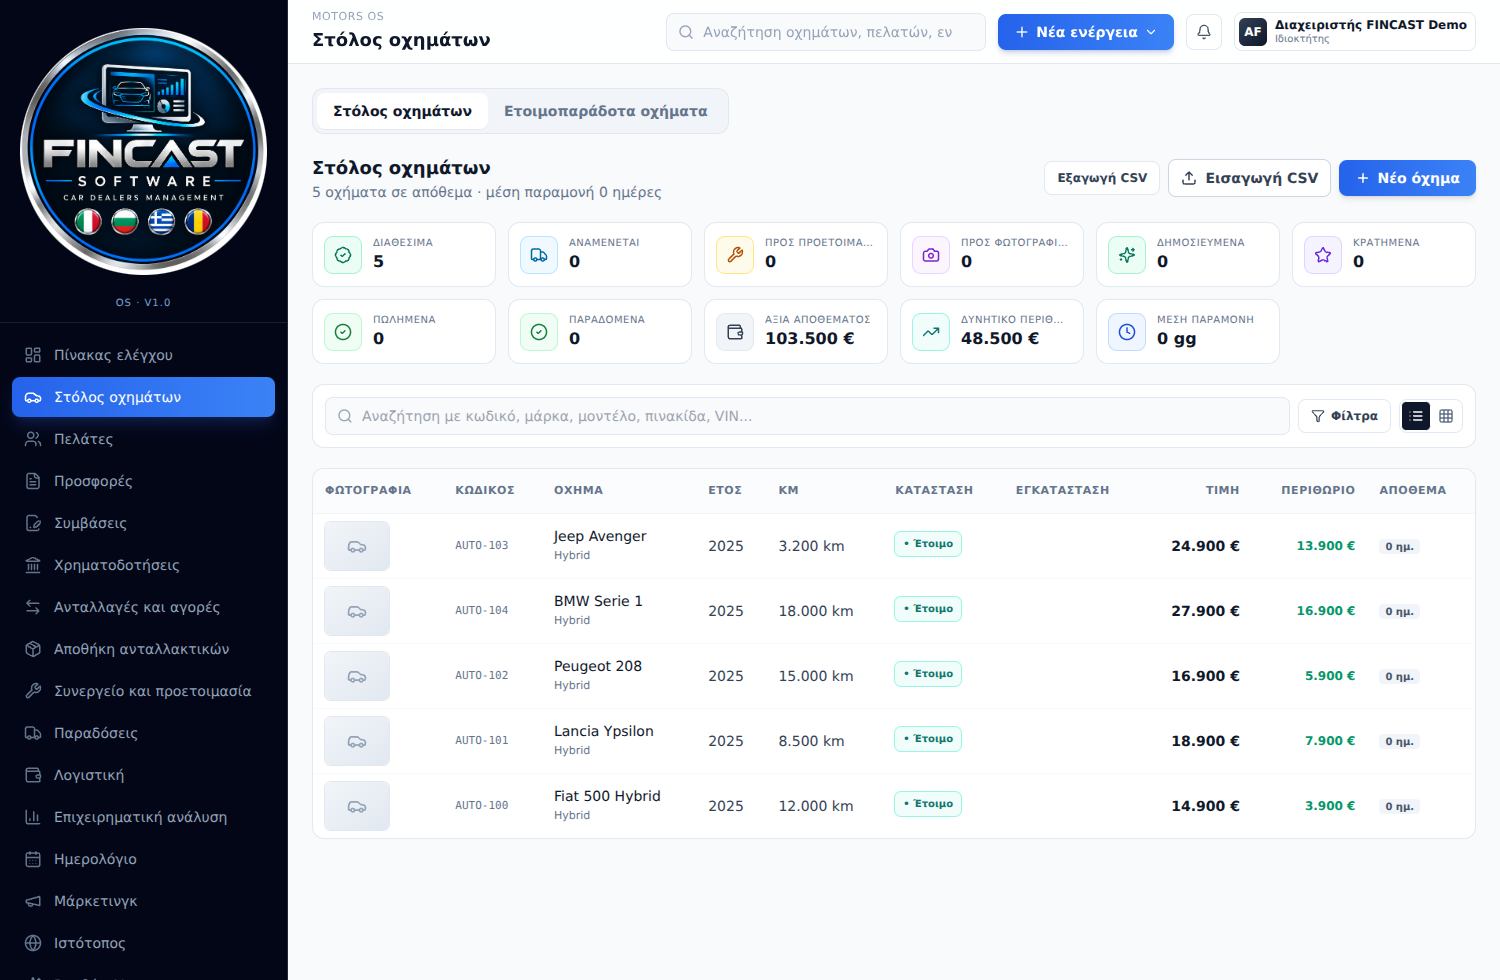
Task: Click the Προς φωτογράφιση camera icon
Action: (931, 255)
